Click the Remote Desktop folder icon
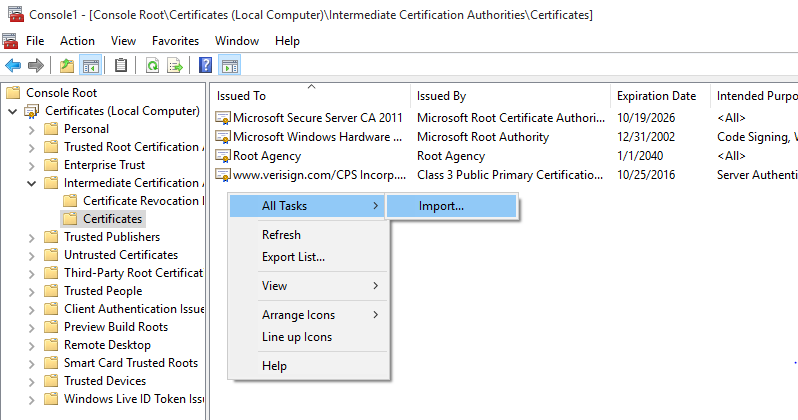 point(51,345)
